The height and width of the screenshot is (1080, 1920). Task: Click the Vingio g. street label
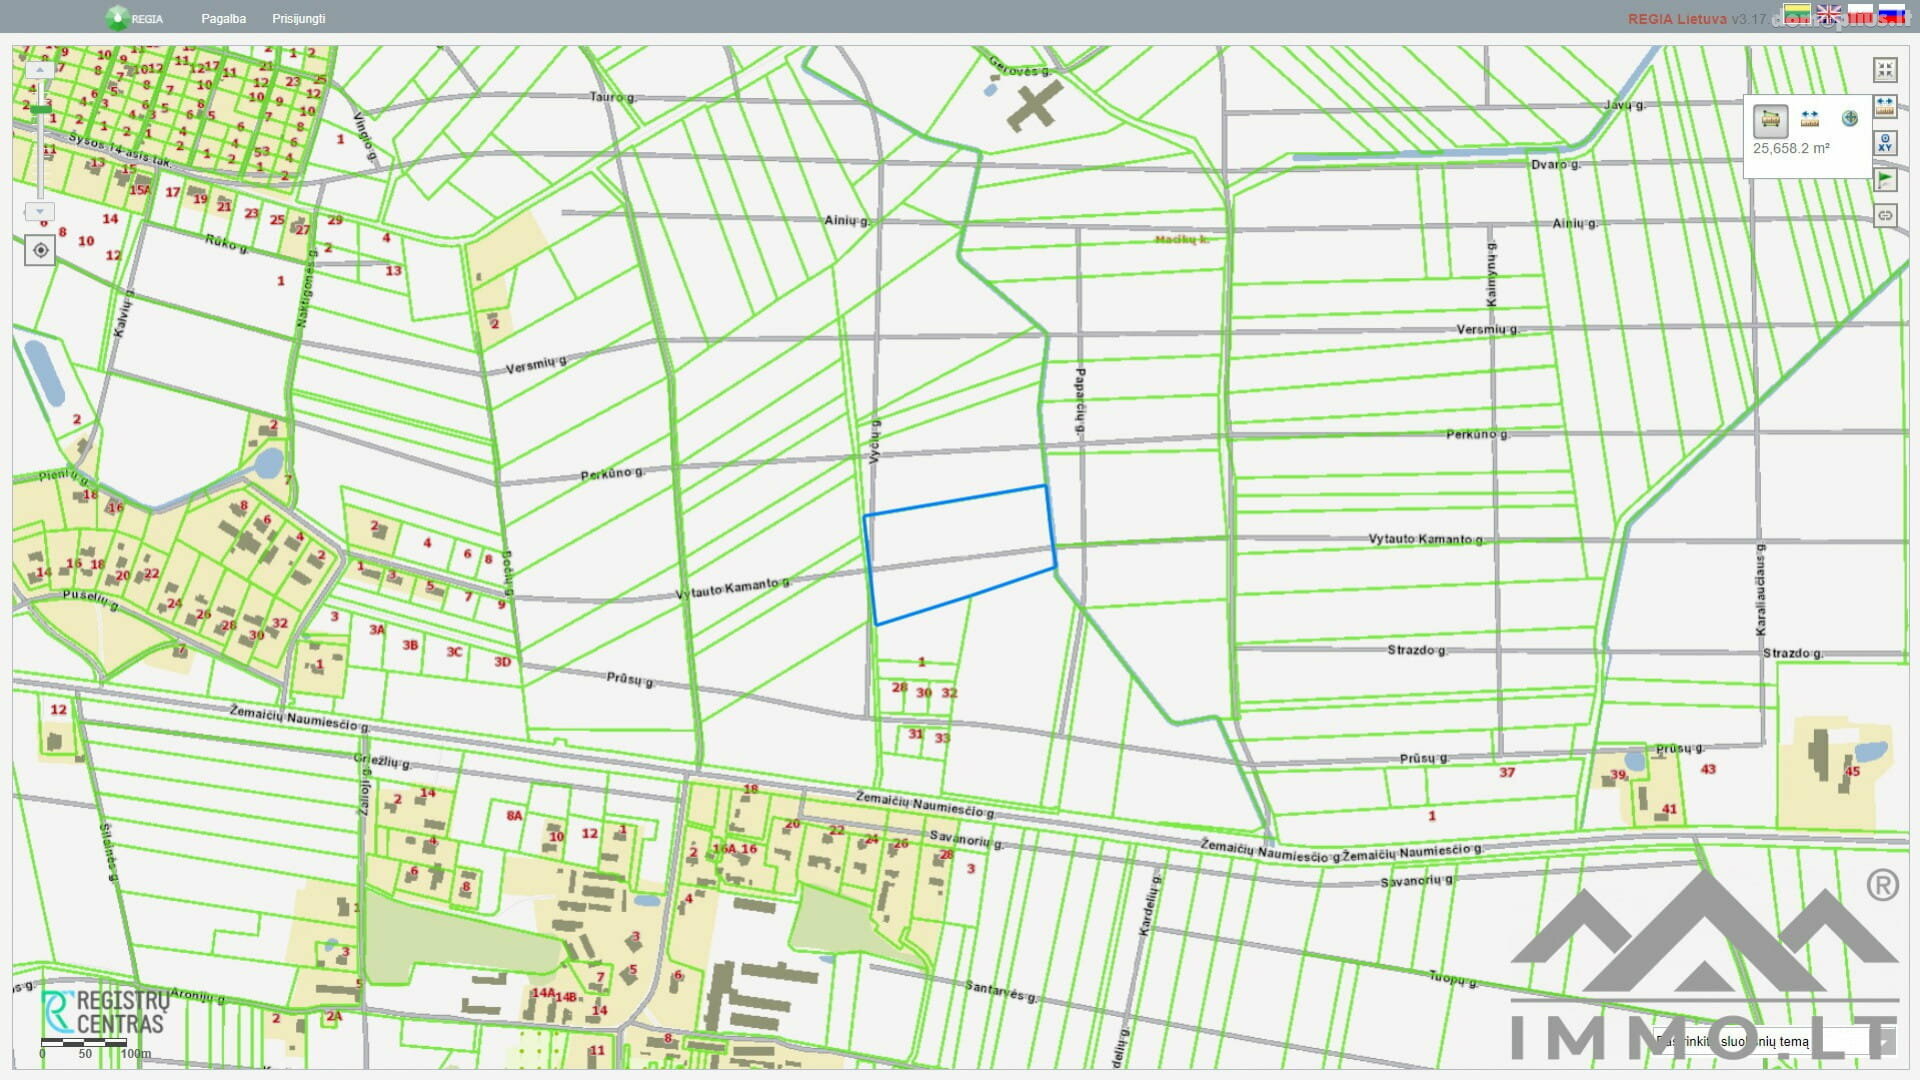coord(365,136)
